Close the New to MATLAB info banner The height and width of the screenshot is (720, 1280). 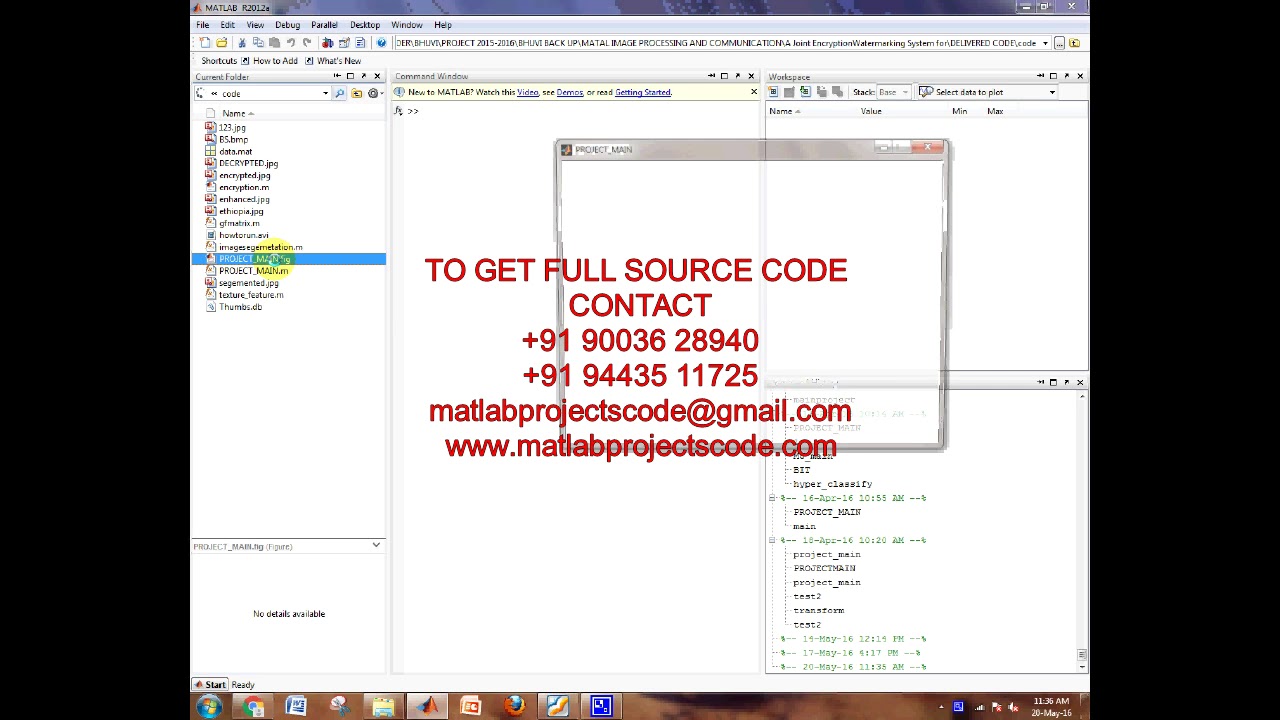754,92
